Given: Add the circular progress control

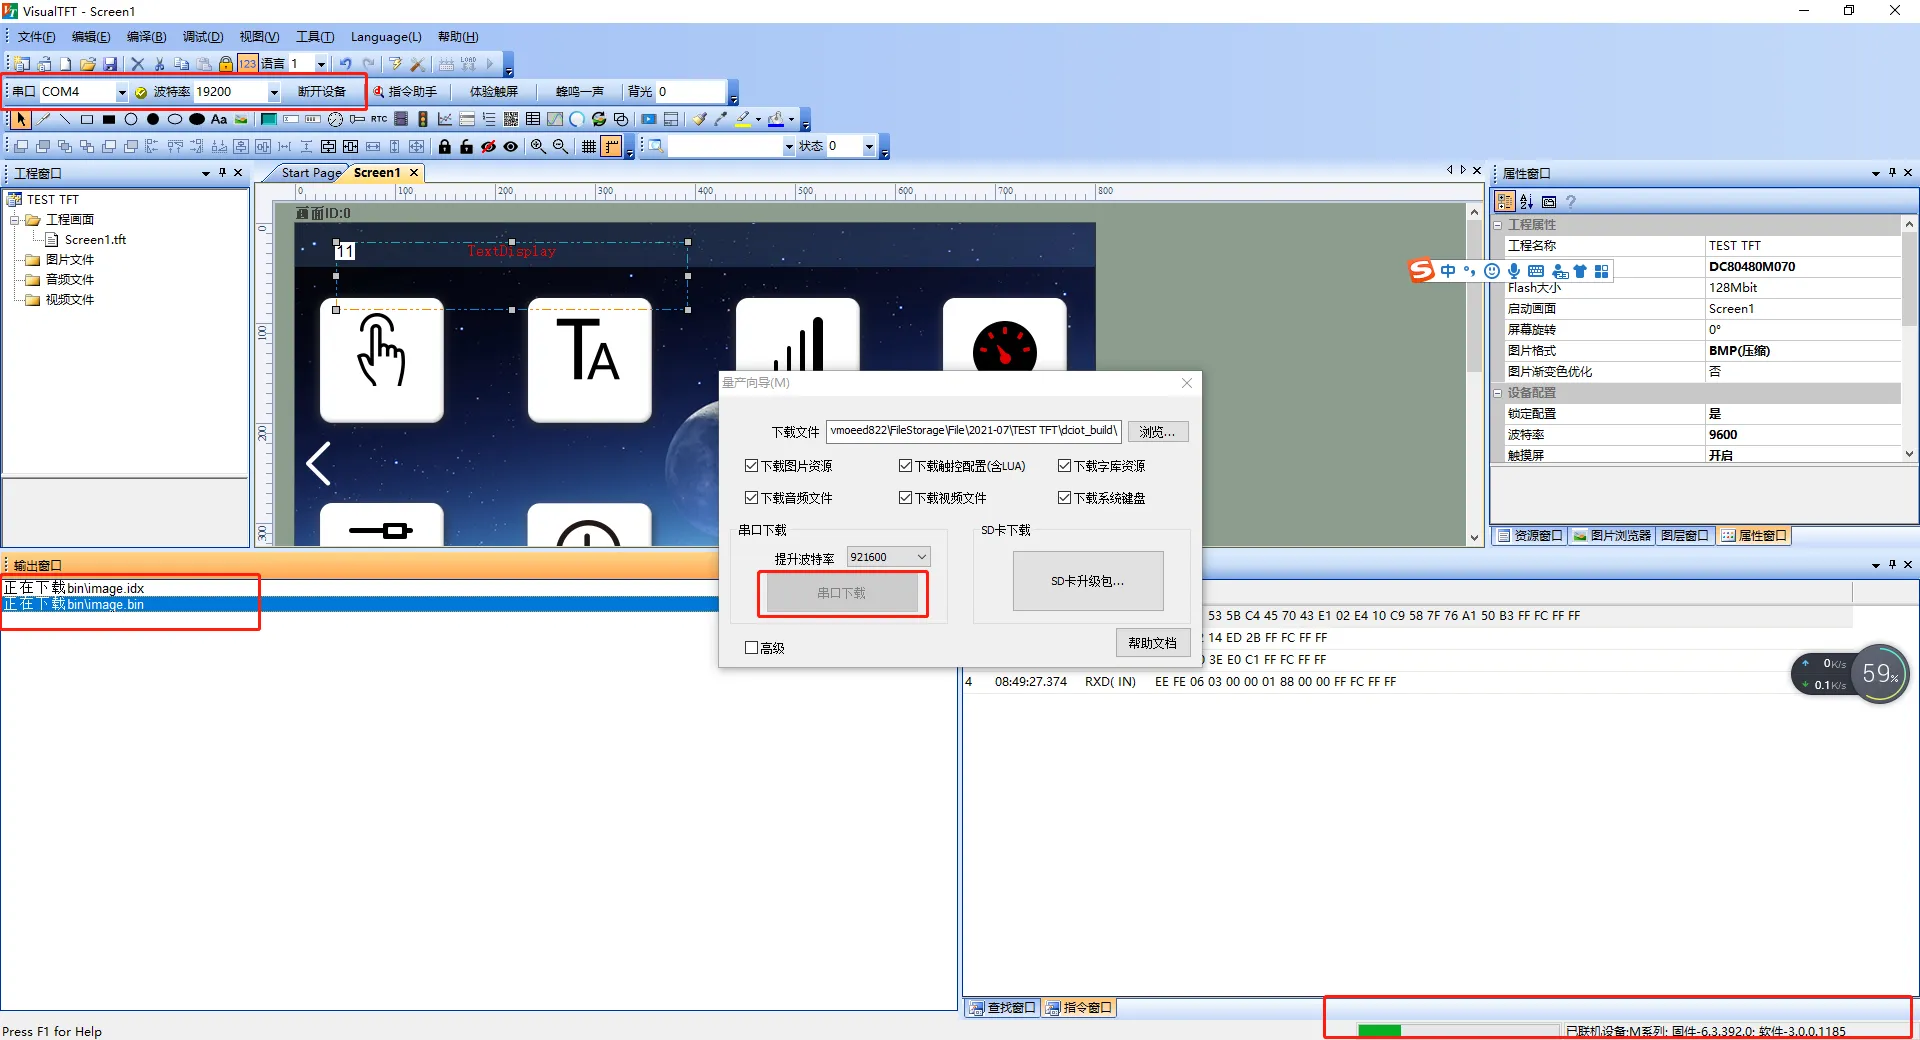Looking at the screenshot, I should [577, 119].
